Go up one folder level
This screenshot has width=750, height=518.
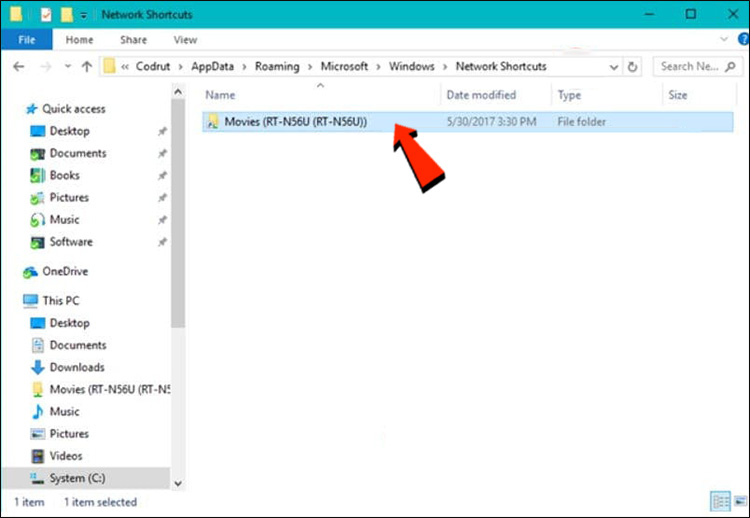(x=87, y=66)
